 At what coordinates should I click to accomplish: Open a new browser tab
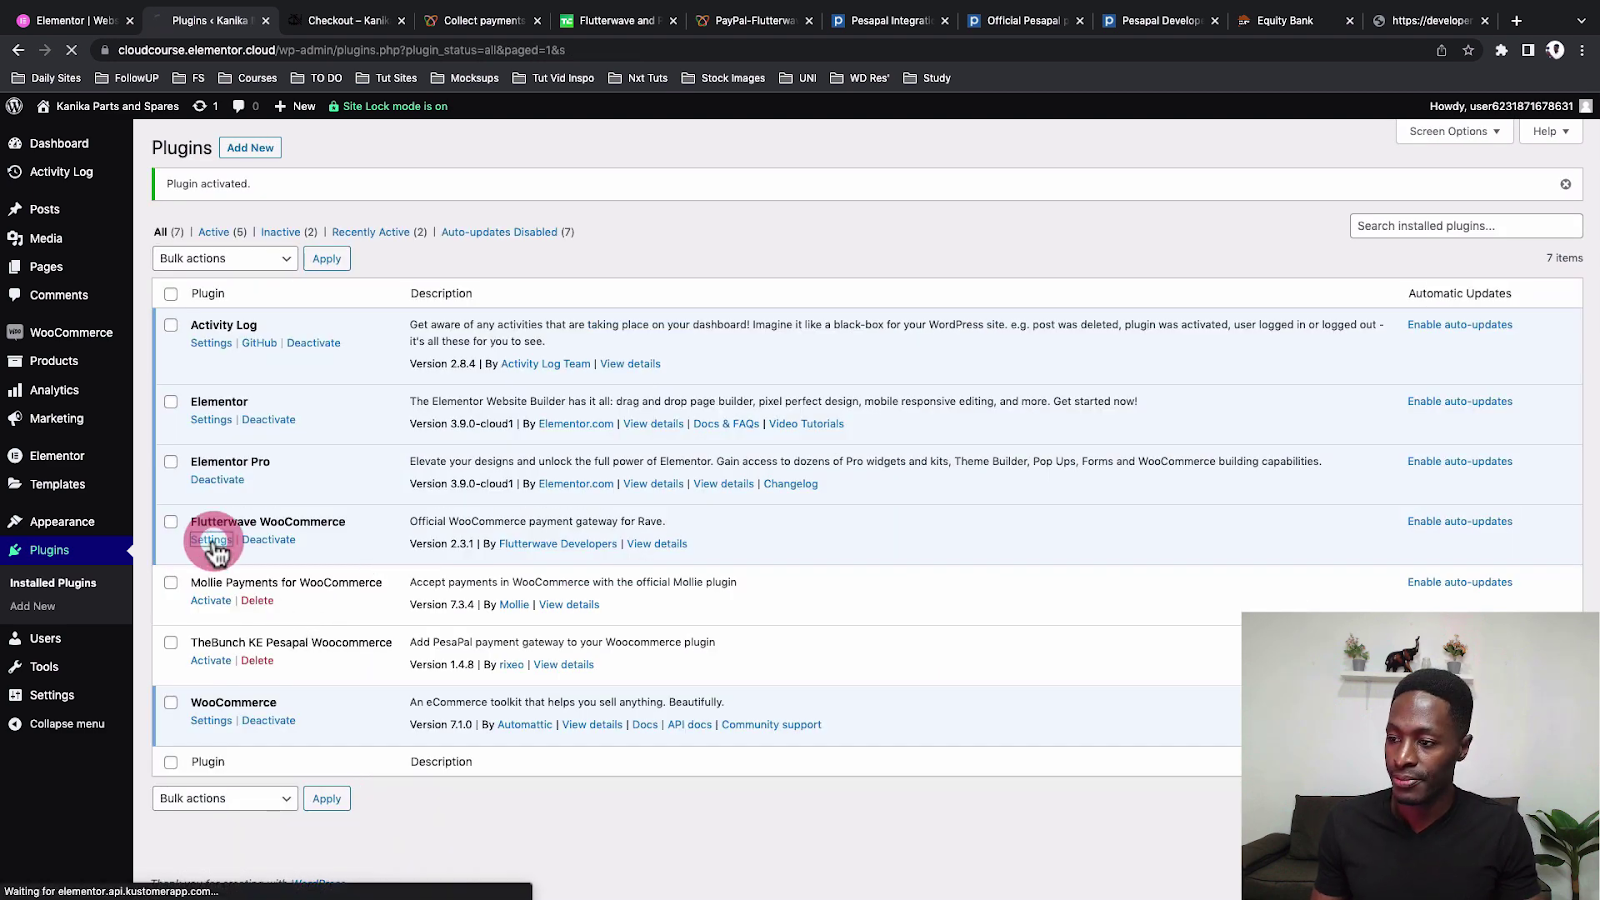[1516, 20]
